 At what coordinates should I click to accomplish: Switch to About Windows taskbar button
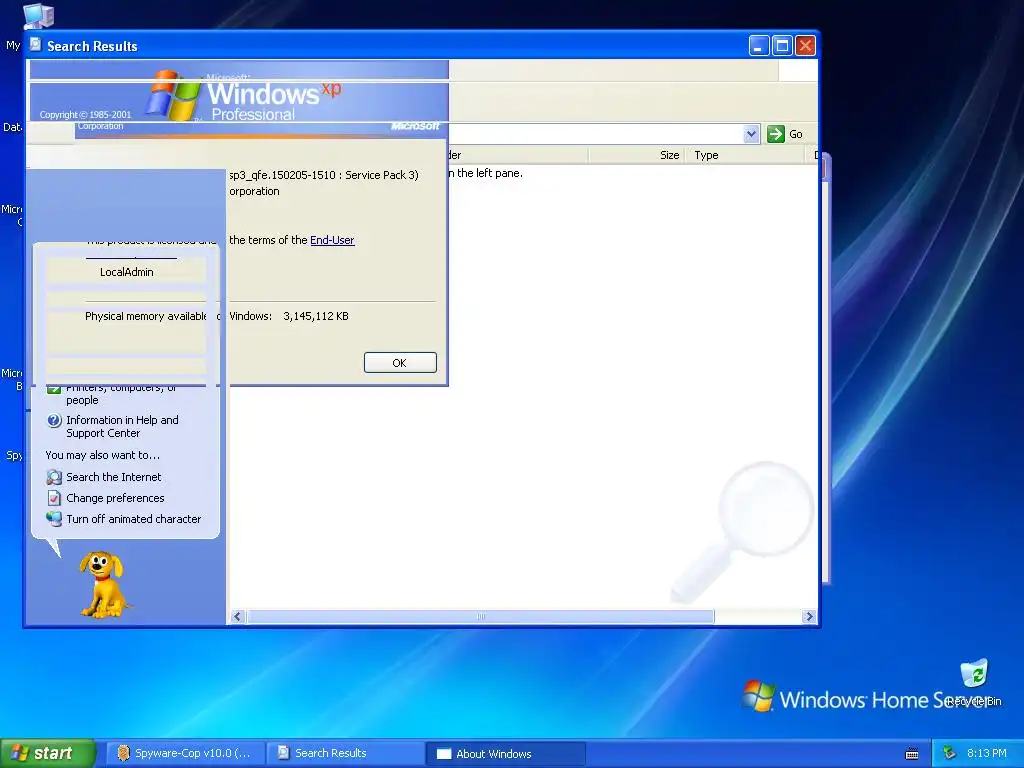pyautogui.click(x=505, y=754)
